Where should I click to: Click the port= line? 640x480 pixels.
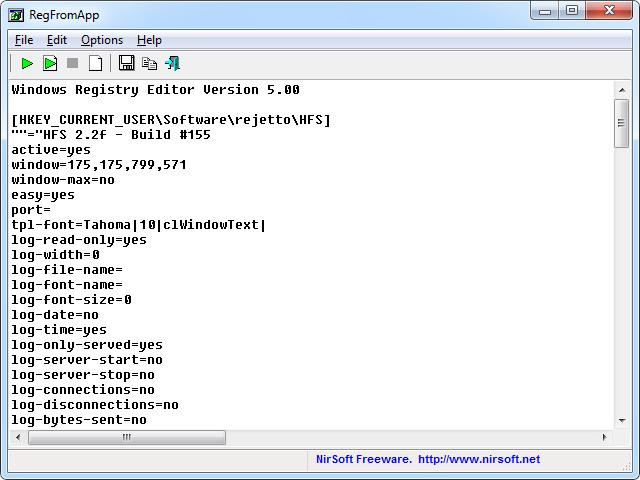pos(31,210)
